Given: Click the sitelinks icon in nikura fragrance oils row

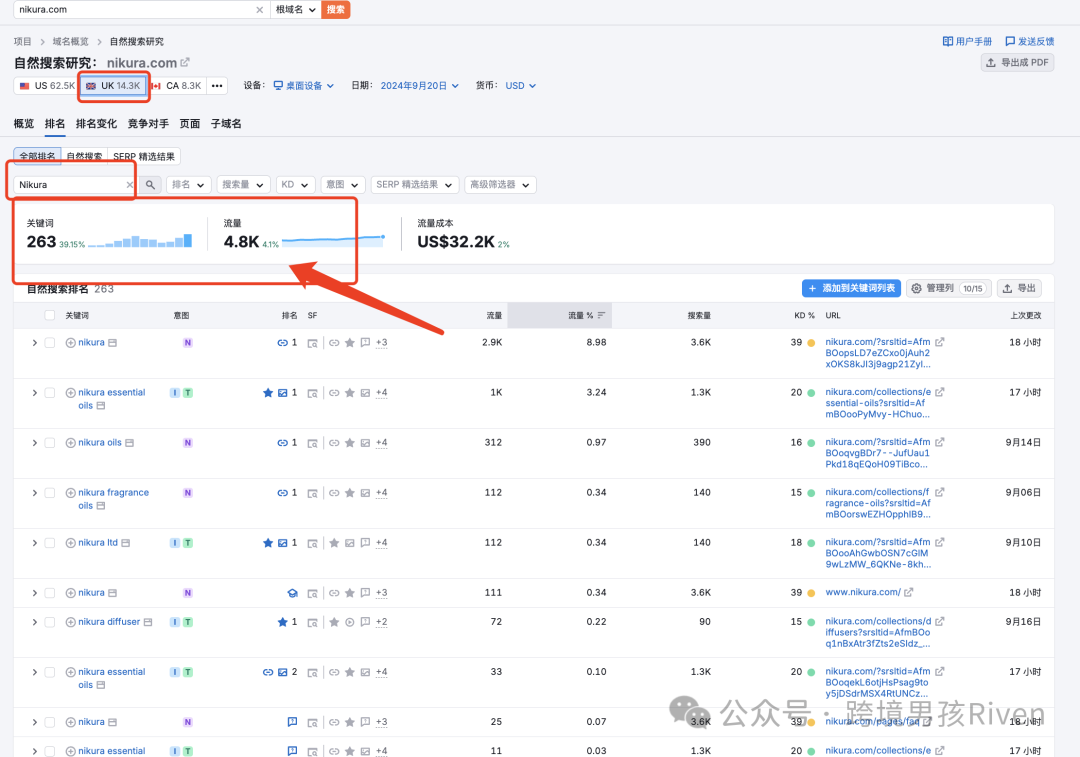Looking at the screenshot, I should tap(282, 493).
